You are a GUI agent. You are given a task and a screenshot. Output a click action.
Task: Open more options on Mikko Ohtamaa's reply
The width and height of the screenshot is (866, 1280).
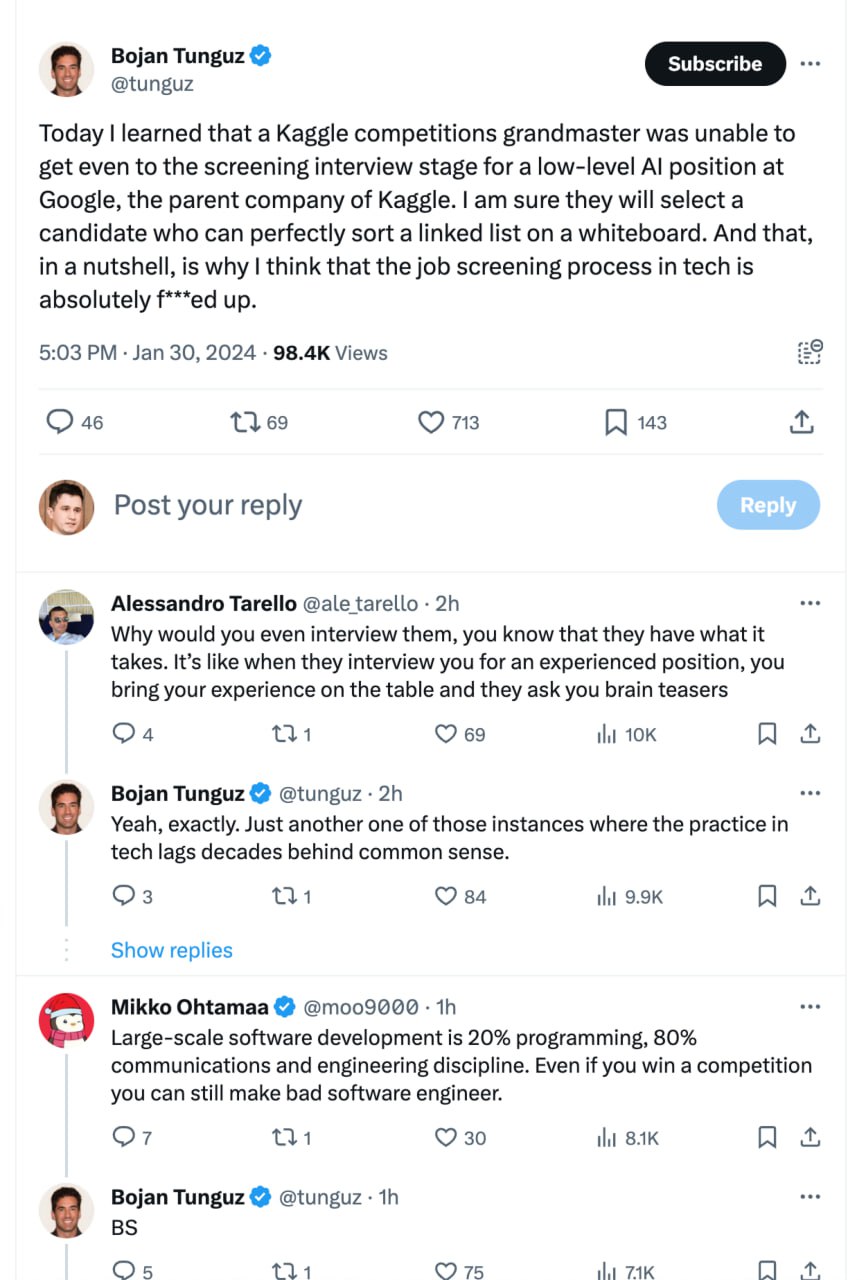click(810, 1007)
